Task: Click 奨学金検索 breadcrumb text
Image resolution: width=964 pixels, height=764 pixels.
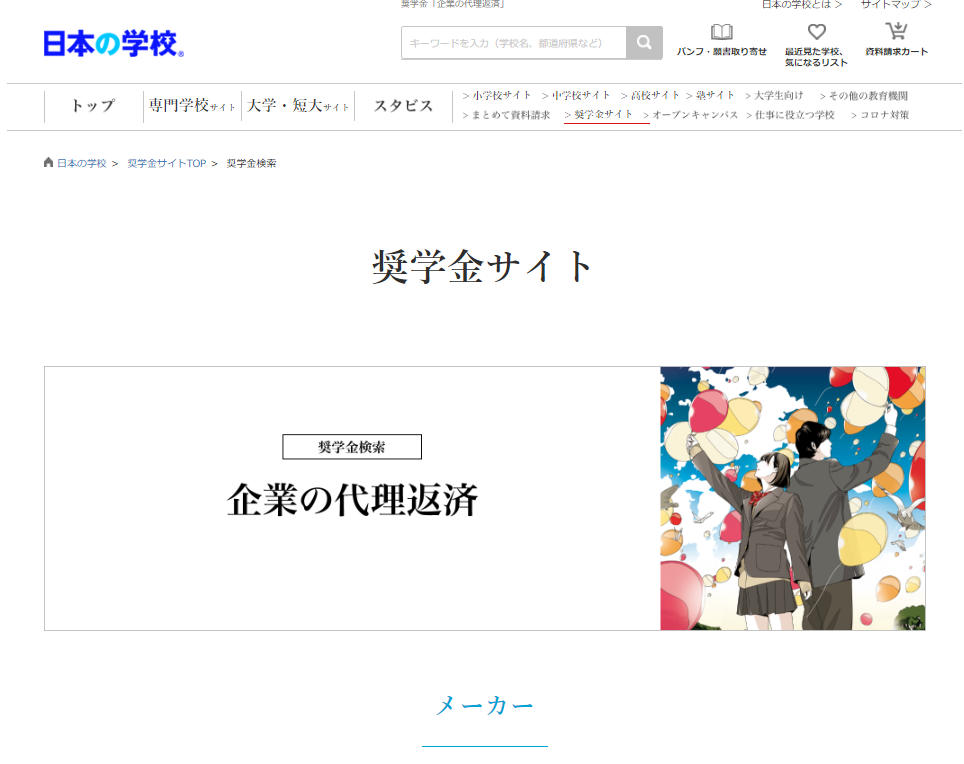Action: click(x=251, y=163)
